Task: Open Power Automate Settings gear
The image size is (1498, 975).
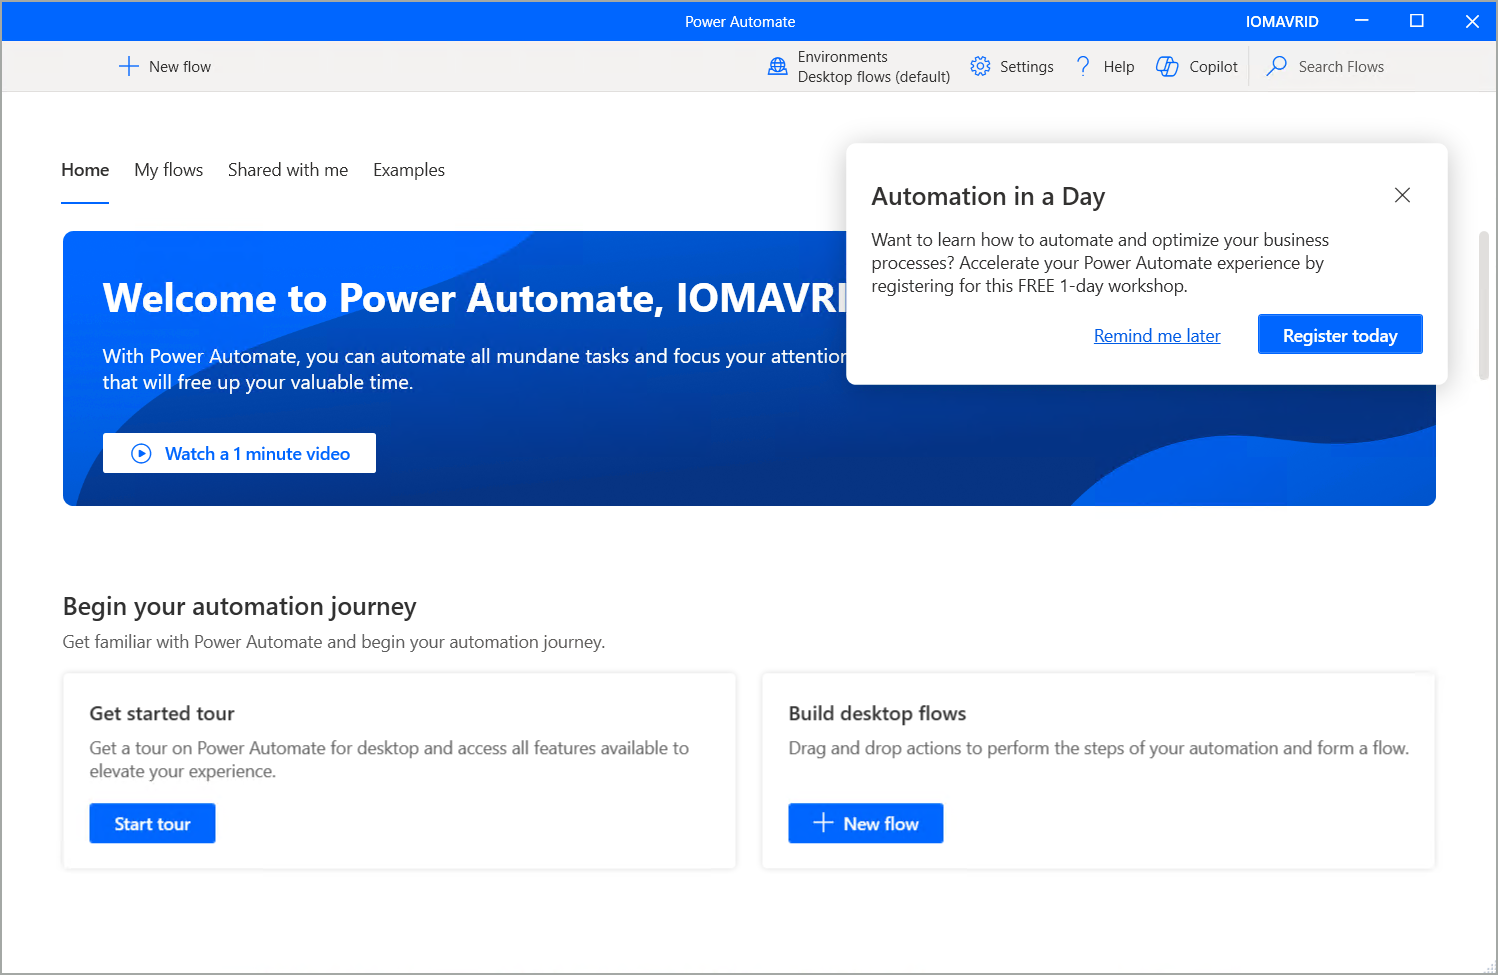Action: (980, 66)
